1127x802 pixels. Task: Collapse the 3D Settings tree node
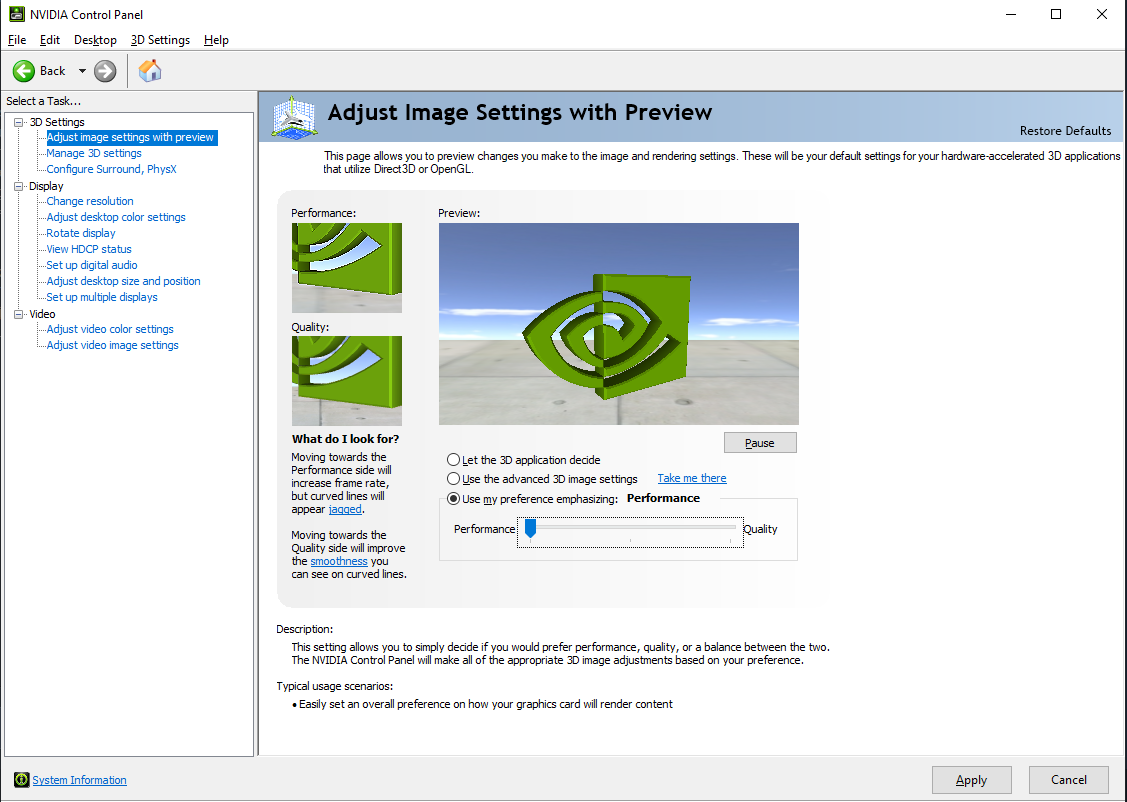(19, 122)
